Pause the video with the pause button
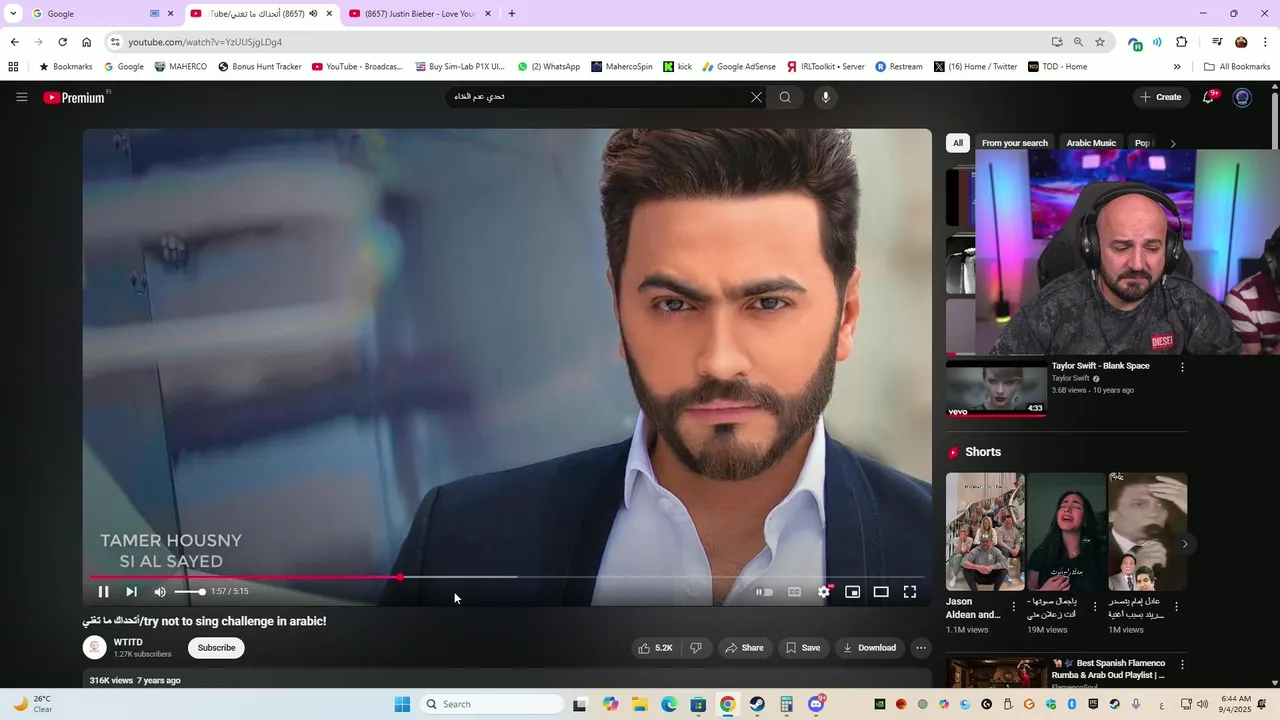 (x=103, y=592)
